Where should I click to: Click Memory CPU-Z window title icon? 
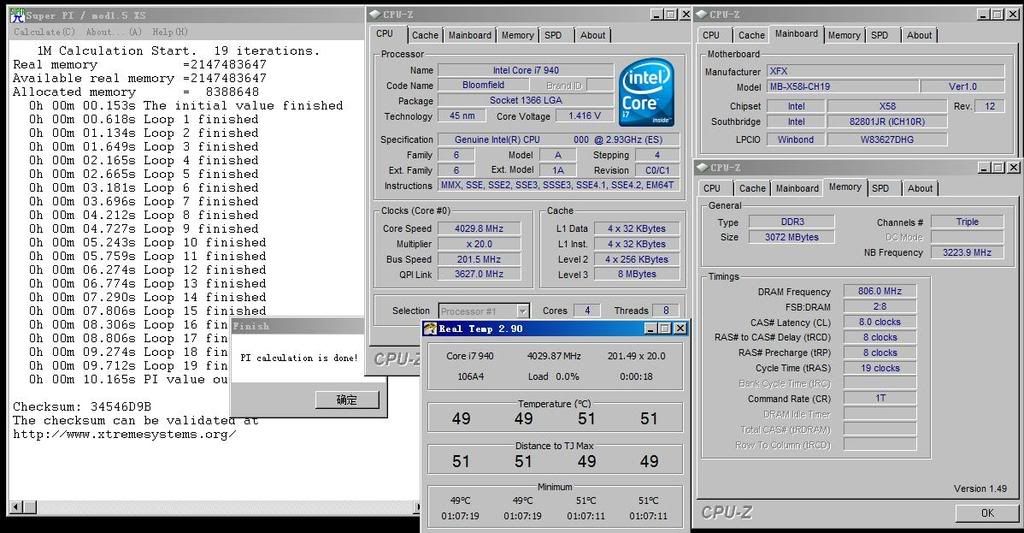703,167
